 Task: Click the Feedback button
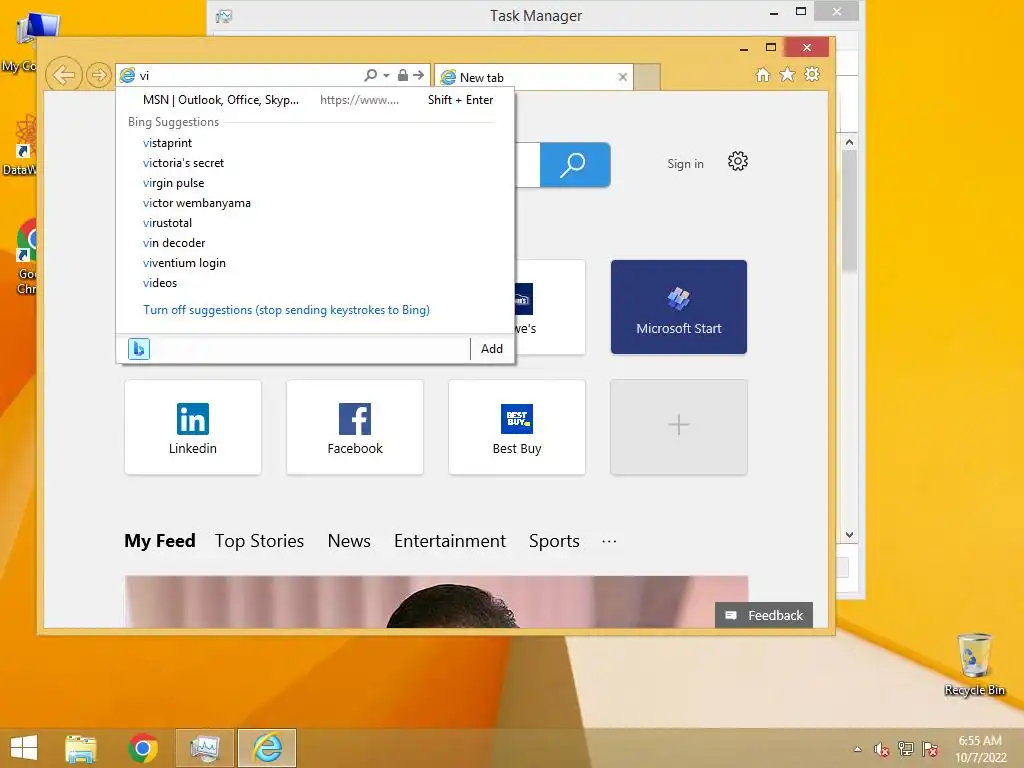coord(763,615)
